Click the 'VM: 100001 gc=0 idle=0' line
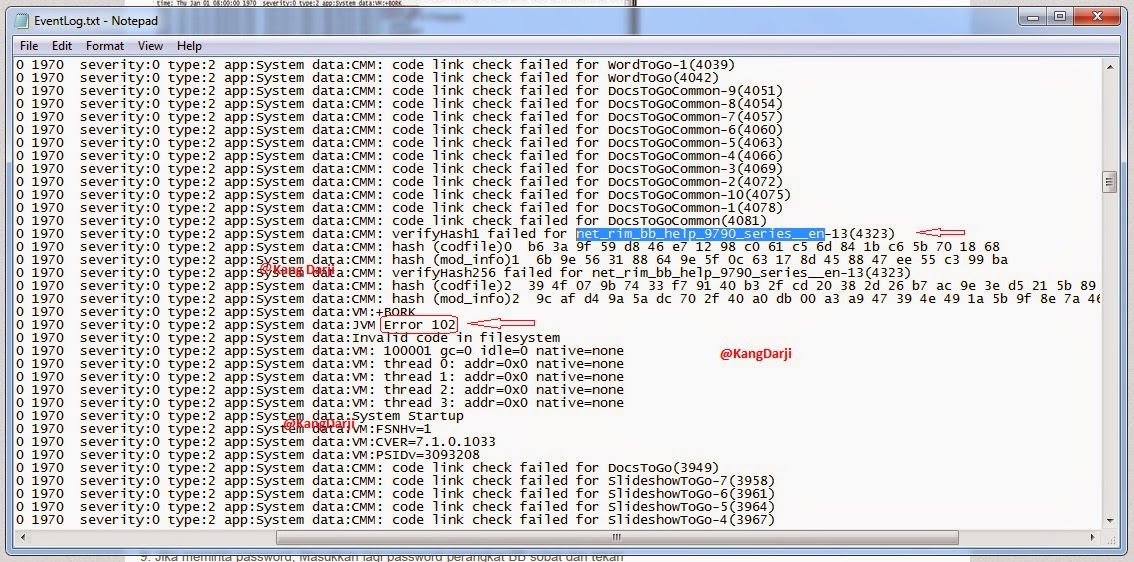This screenshot has height=562, width=1134. (320, 351)
